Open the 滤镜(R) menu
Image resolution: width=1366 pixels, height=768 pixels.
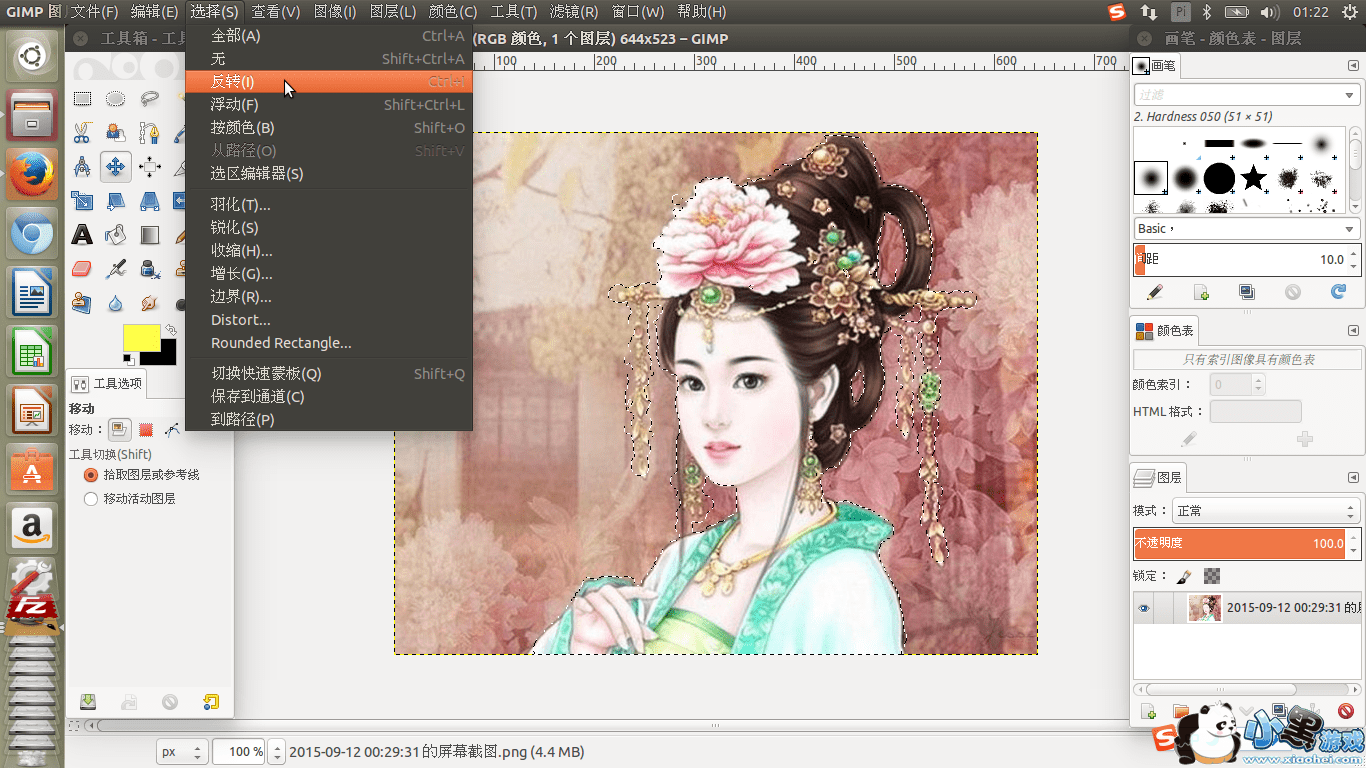click(x=574, y=12)
